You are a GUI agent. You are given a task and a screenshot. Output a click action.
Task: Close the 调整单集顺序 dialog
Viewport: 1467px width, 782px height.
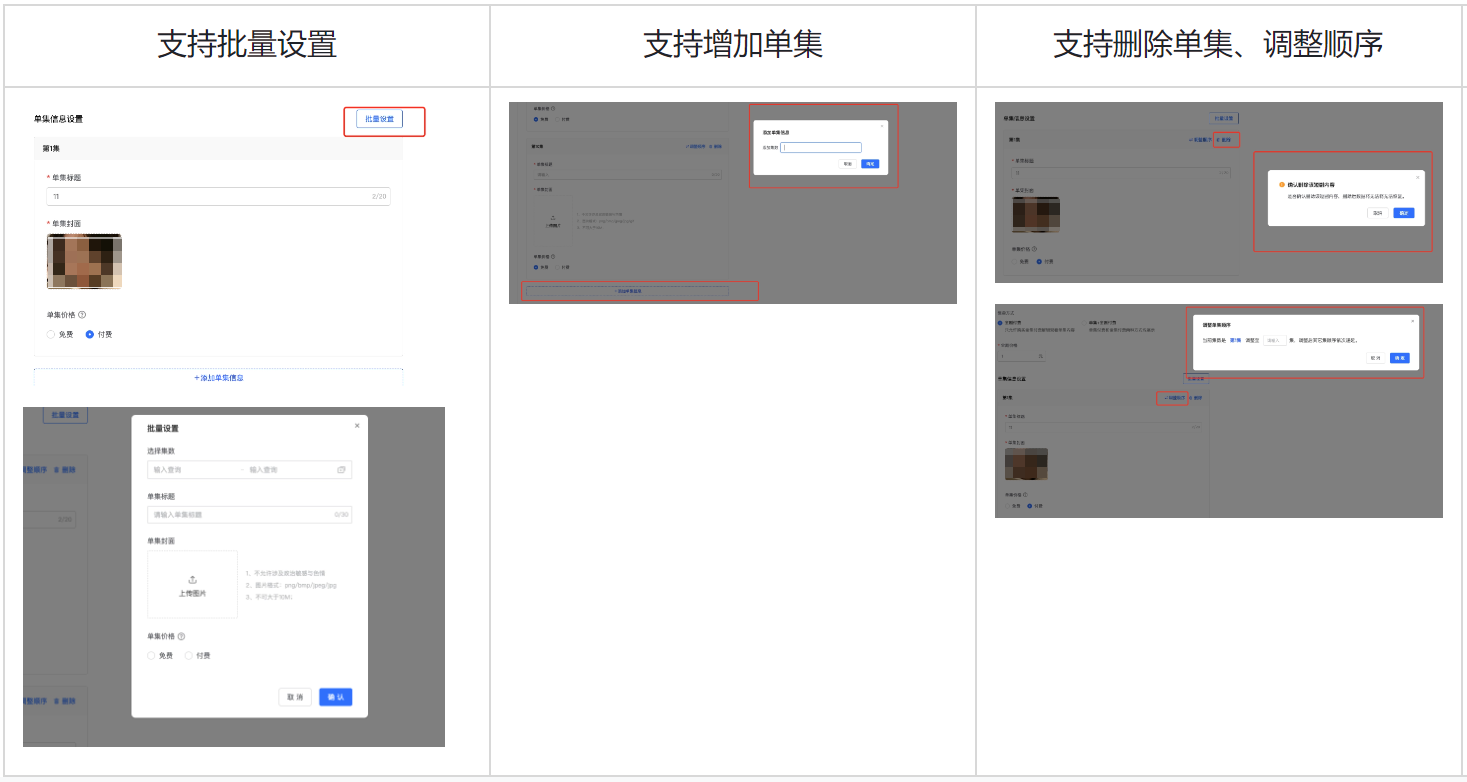tap(1412, 321)
